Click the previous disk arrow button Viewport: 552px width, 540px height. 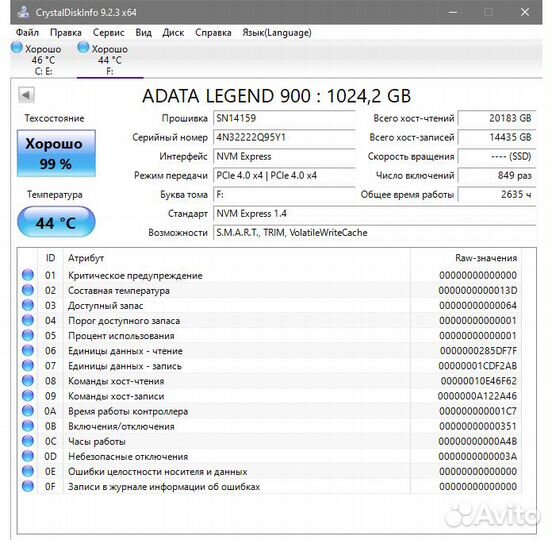(26, 95)
